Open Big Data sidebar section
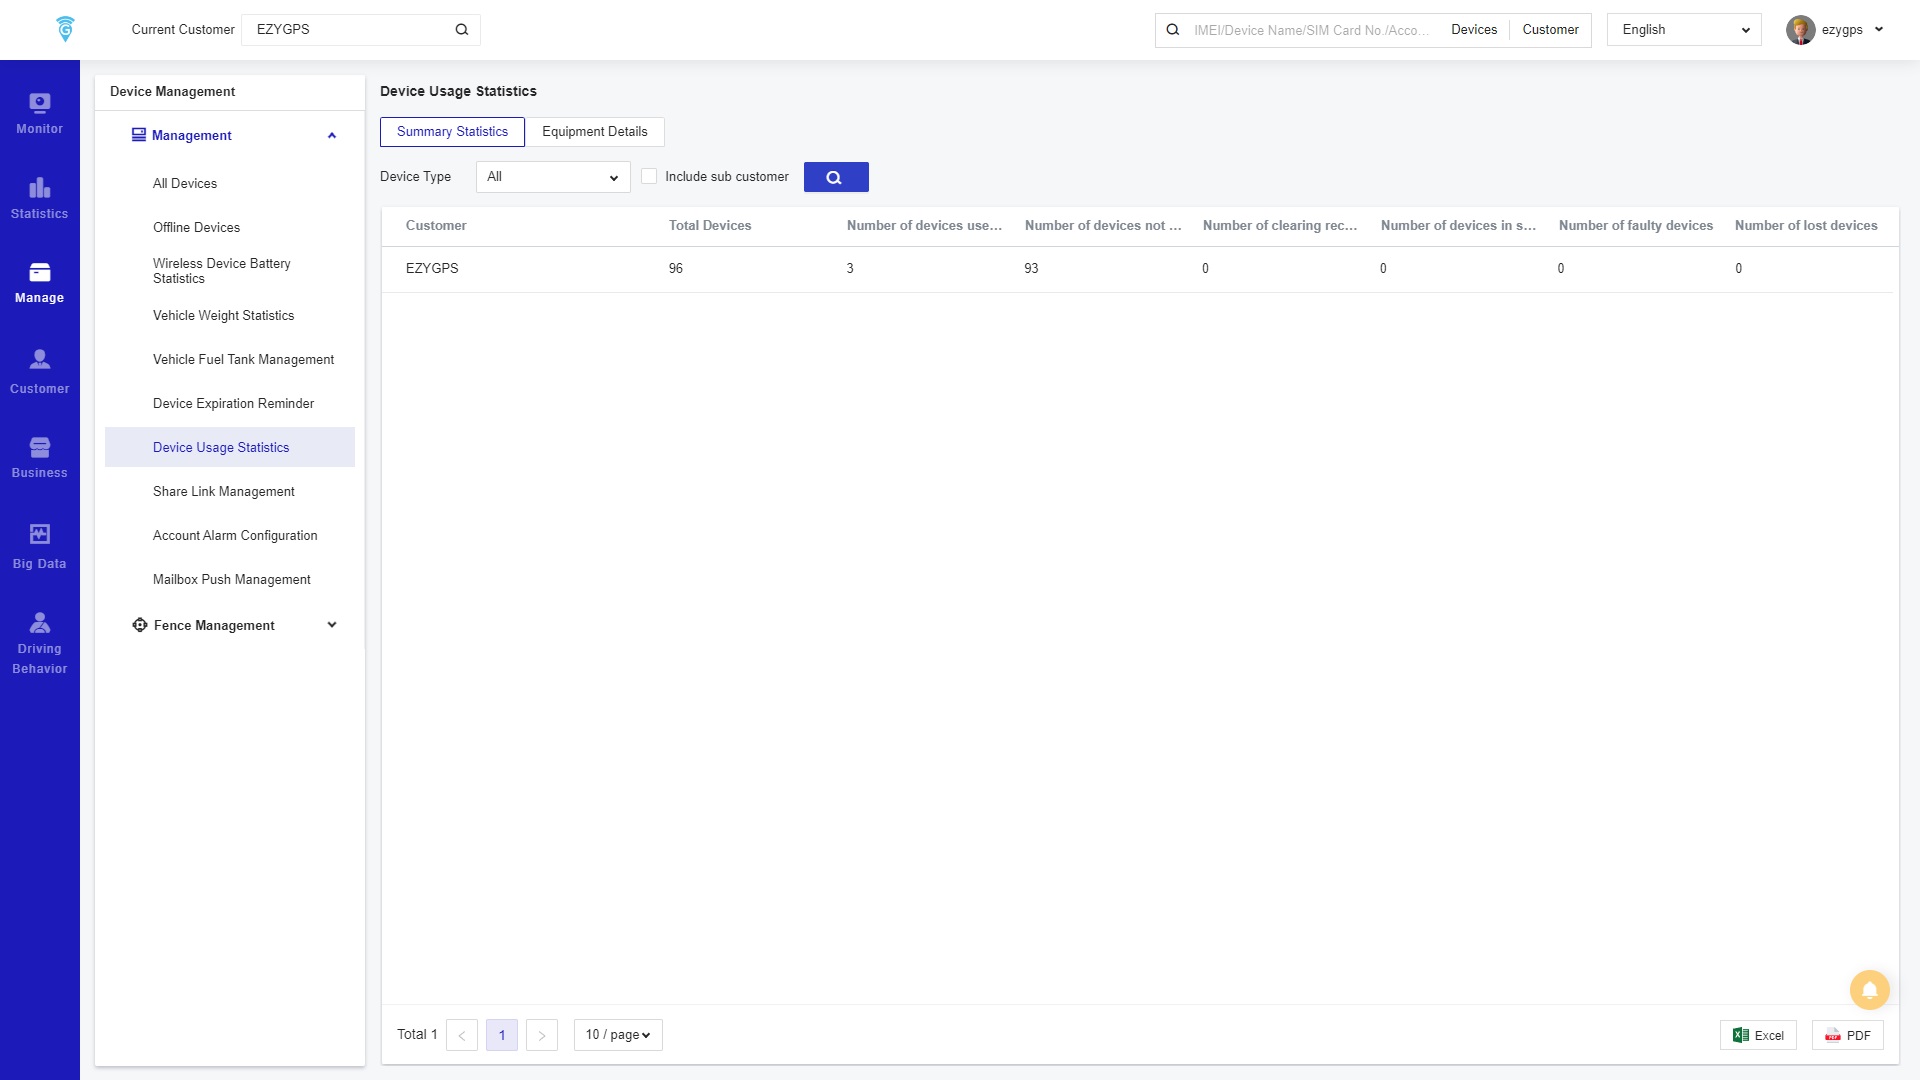This screenshot has width=1920, height=1080. 39,547
